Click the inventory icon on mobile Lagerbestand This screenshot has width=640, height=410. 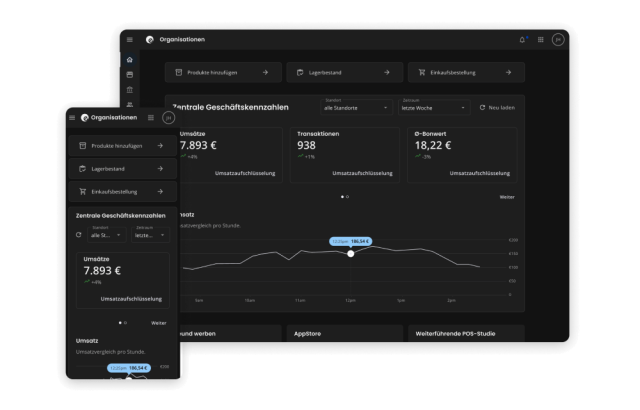point(82,169)
